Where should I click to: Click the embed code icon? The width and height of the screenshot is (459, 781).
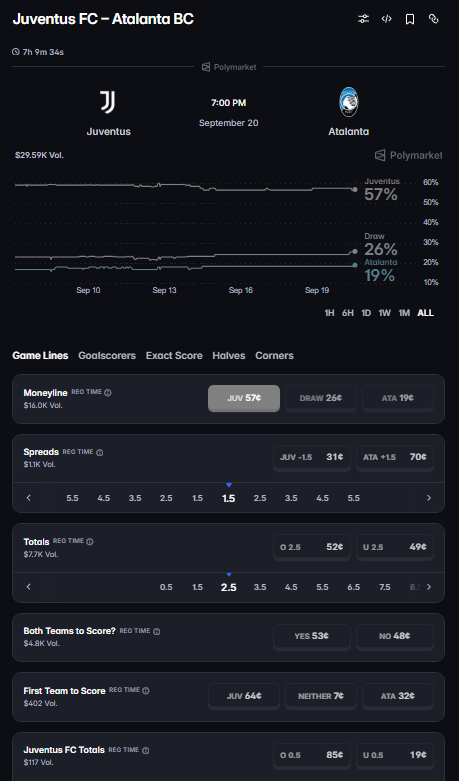(387, 19)
